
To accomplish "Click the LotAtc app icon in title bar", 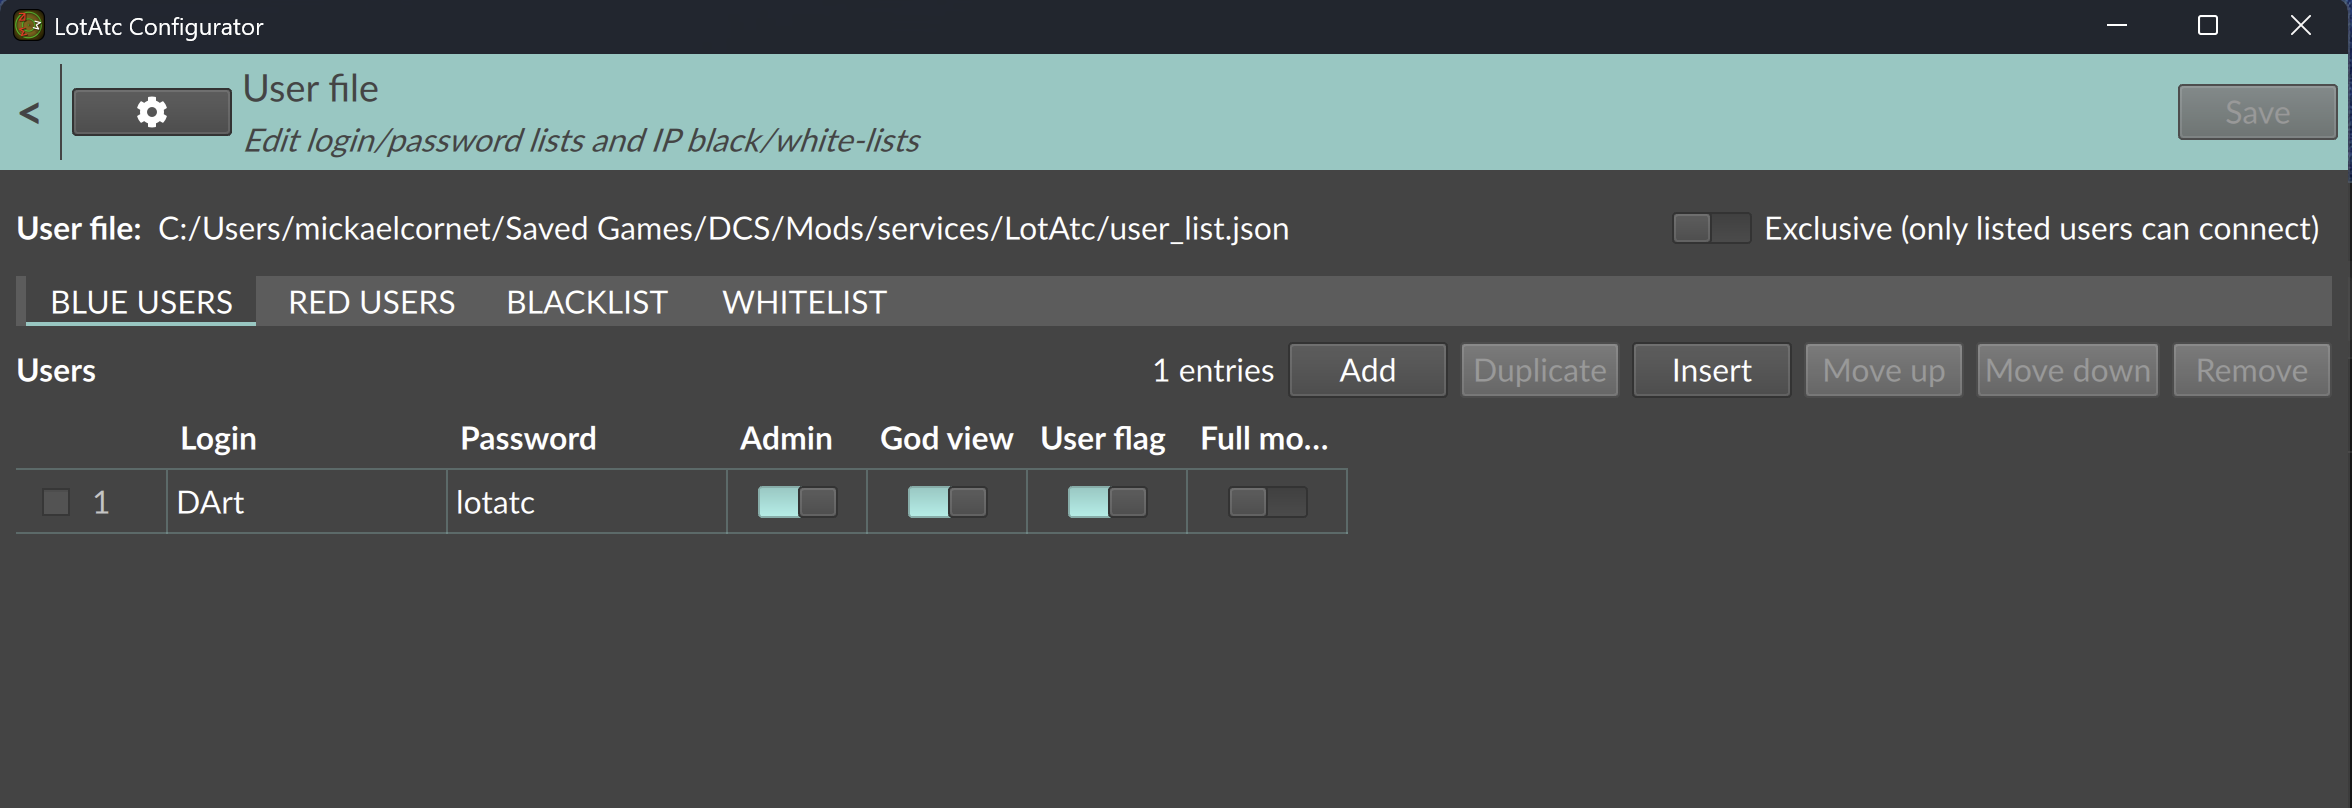I will [x=28, y=26].
